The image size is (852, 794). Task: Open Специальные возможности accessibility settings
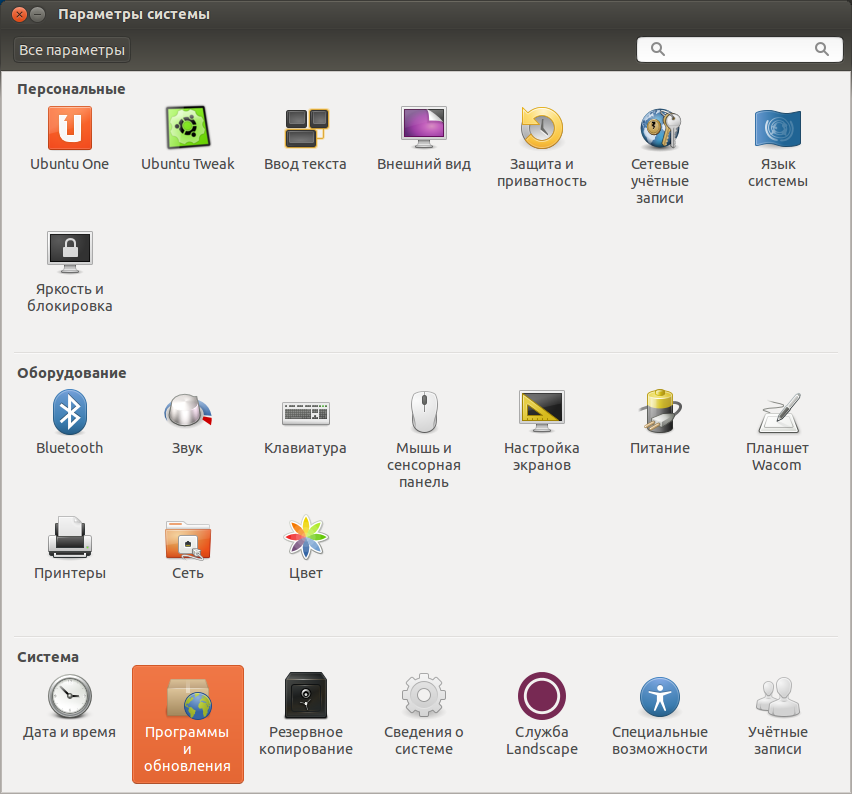coord(660,715)
